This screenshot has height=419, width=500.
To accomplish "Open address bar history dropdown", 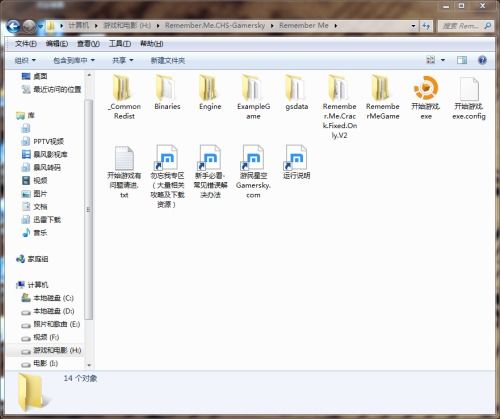I will point(413,26).
